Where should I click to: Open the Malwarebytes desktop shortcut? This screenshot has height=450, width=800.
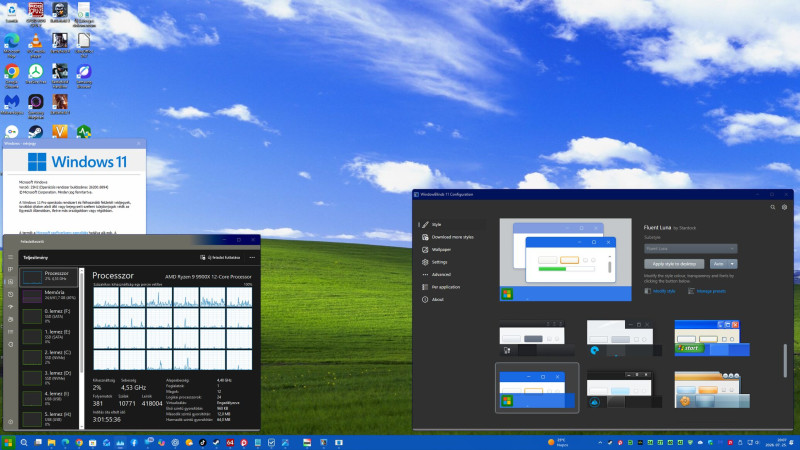[x=12, y=105]
